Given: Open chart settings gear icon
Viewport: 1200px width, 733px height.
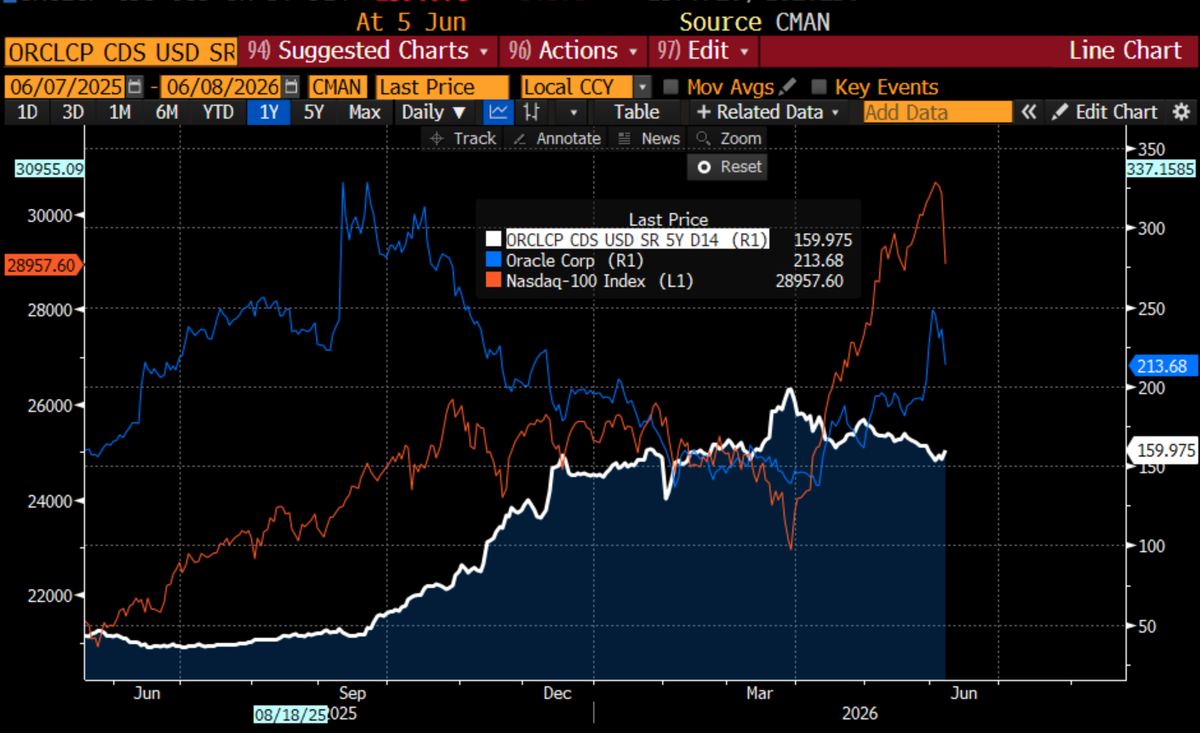Looking at the screenshot, I should coord(1181,112).
